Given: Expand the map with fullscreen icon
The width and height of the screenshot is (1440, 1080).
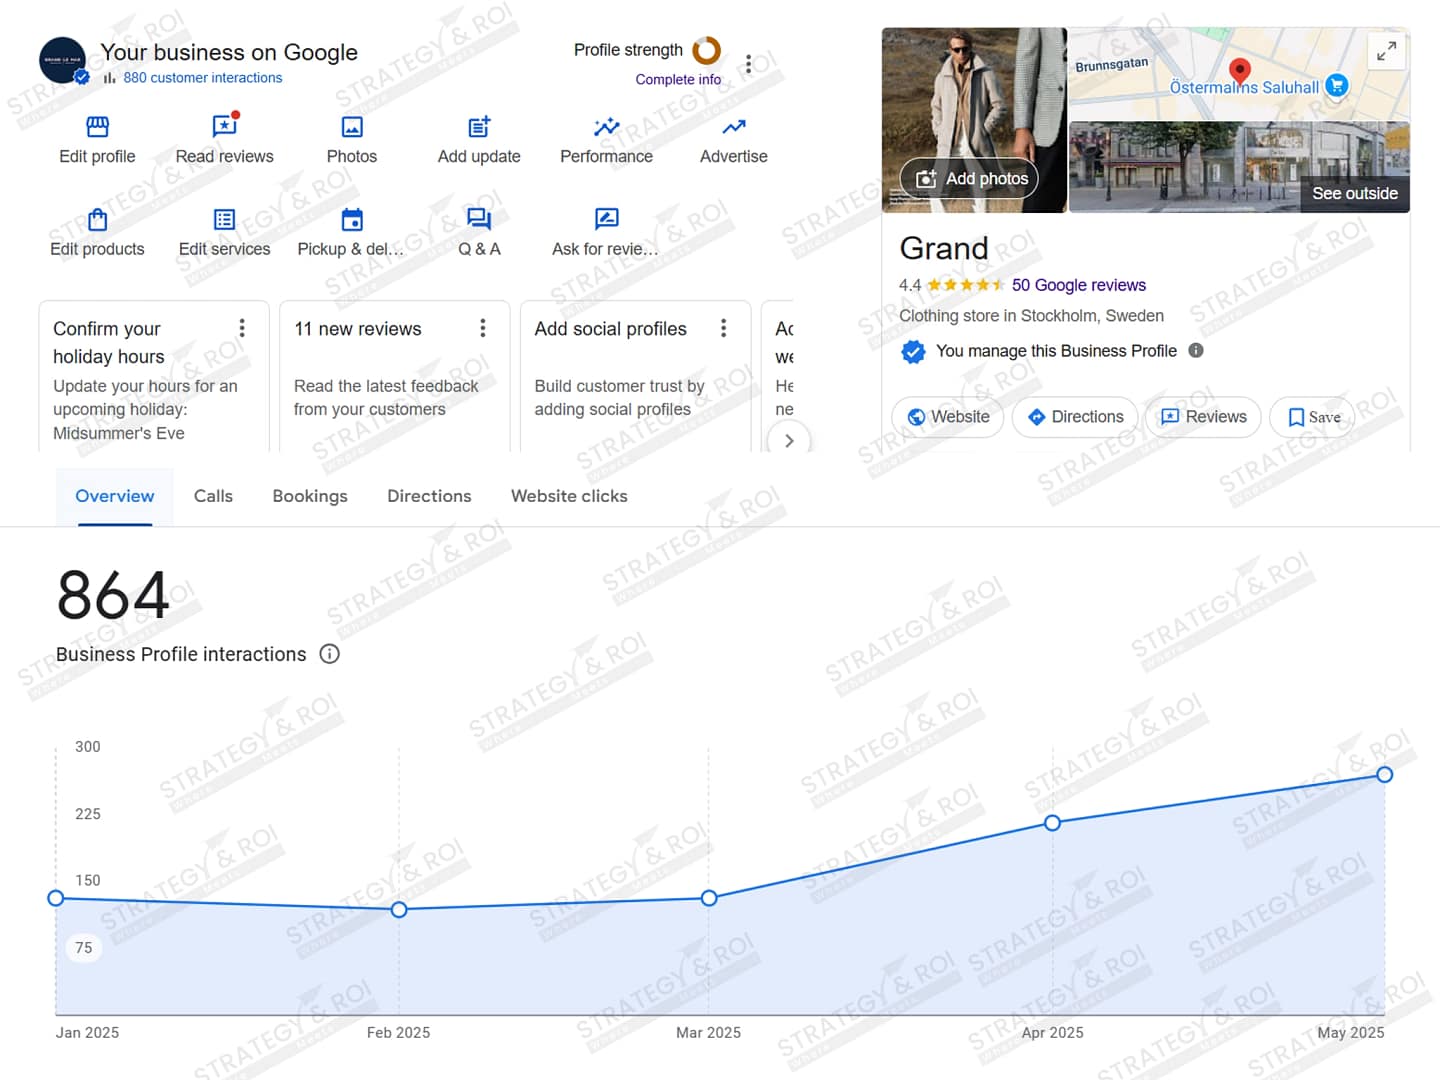Looking at the screenshot, I should (x=1386, y=51).
